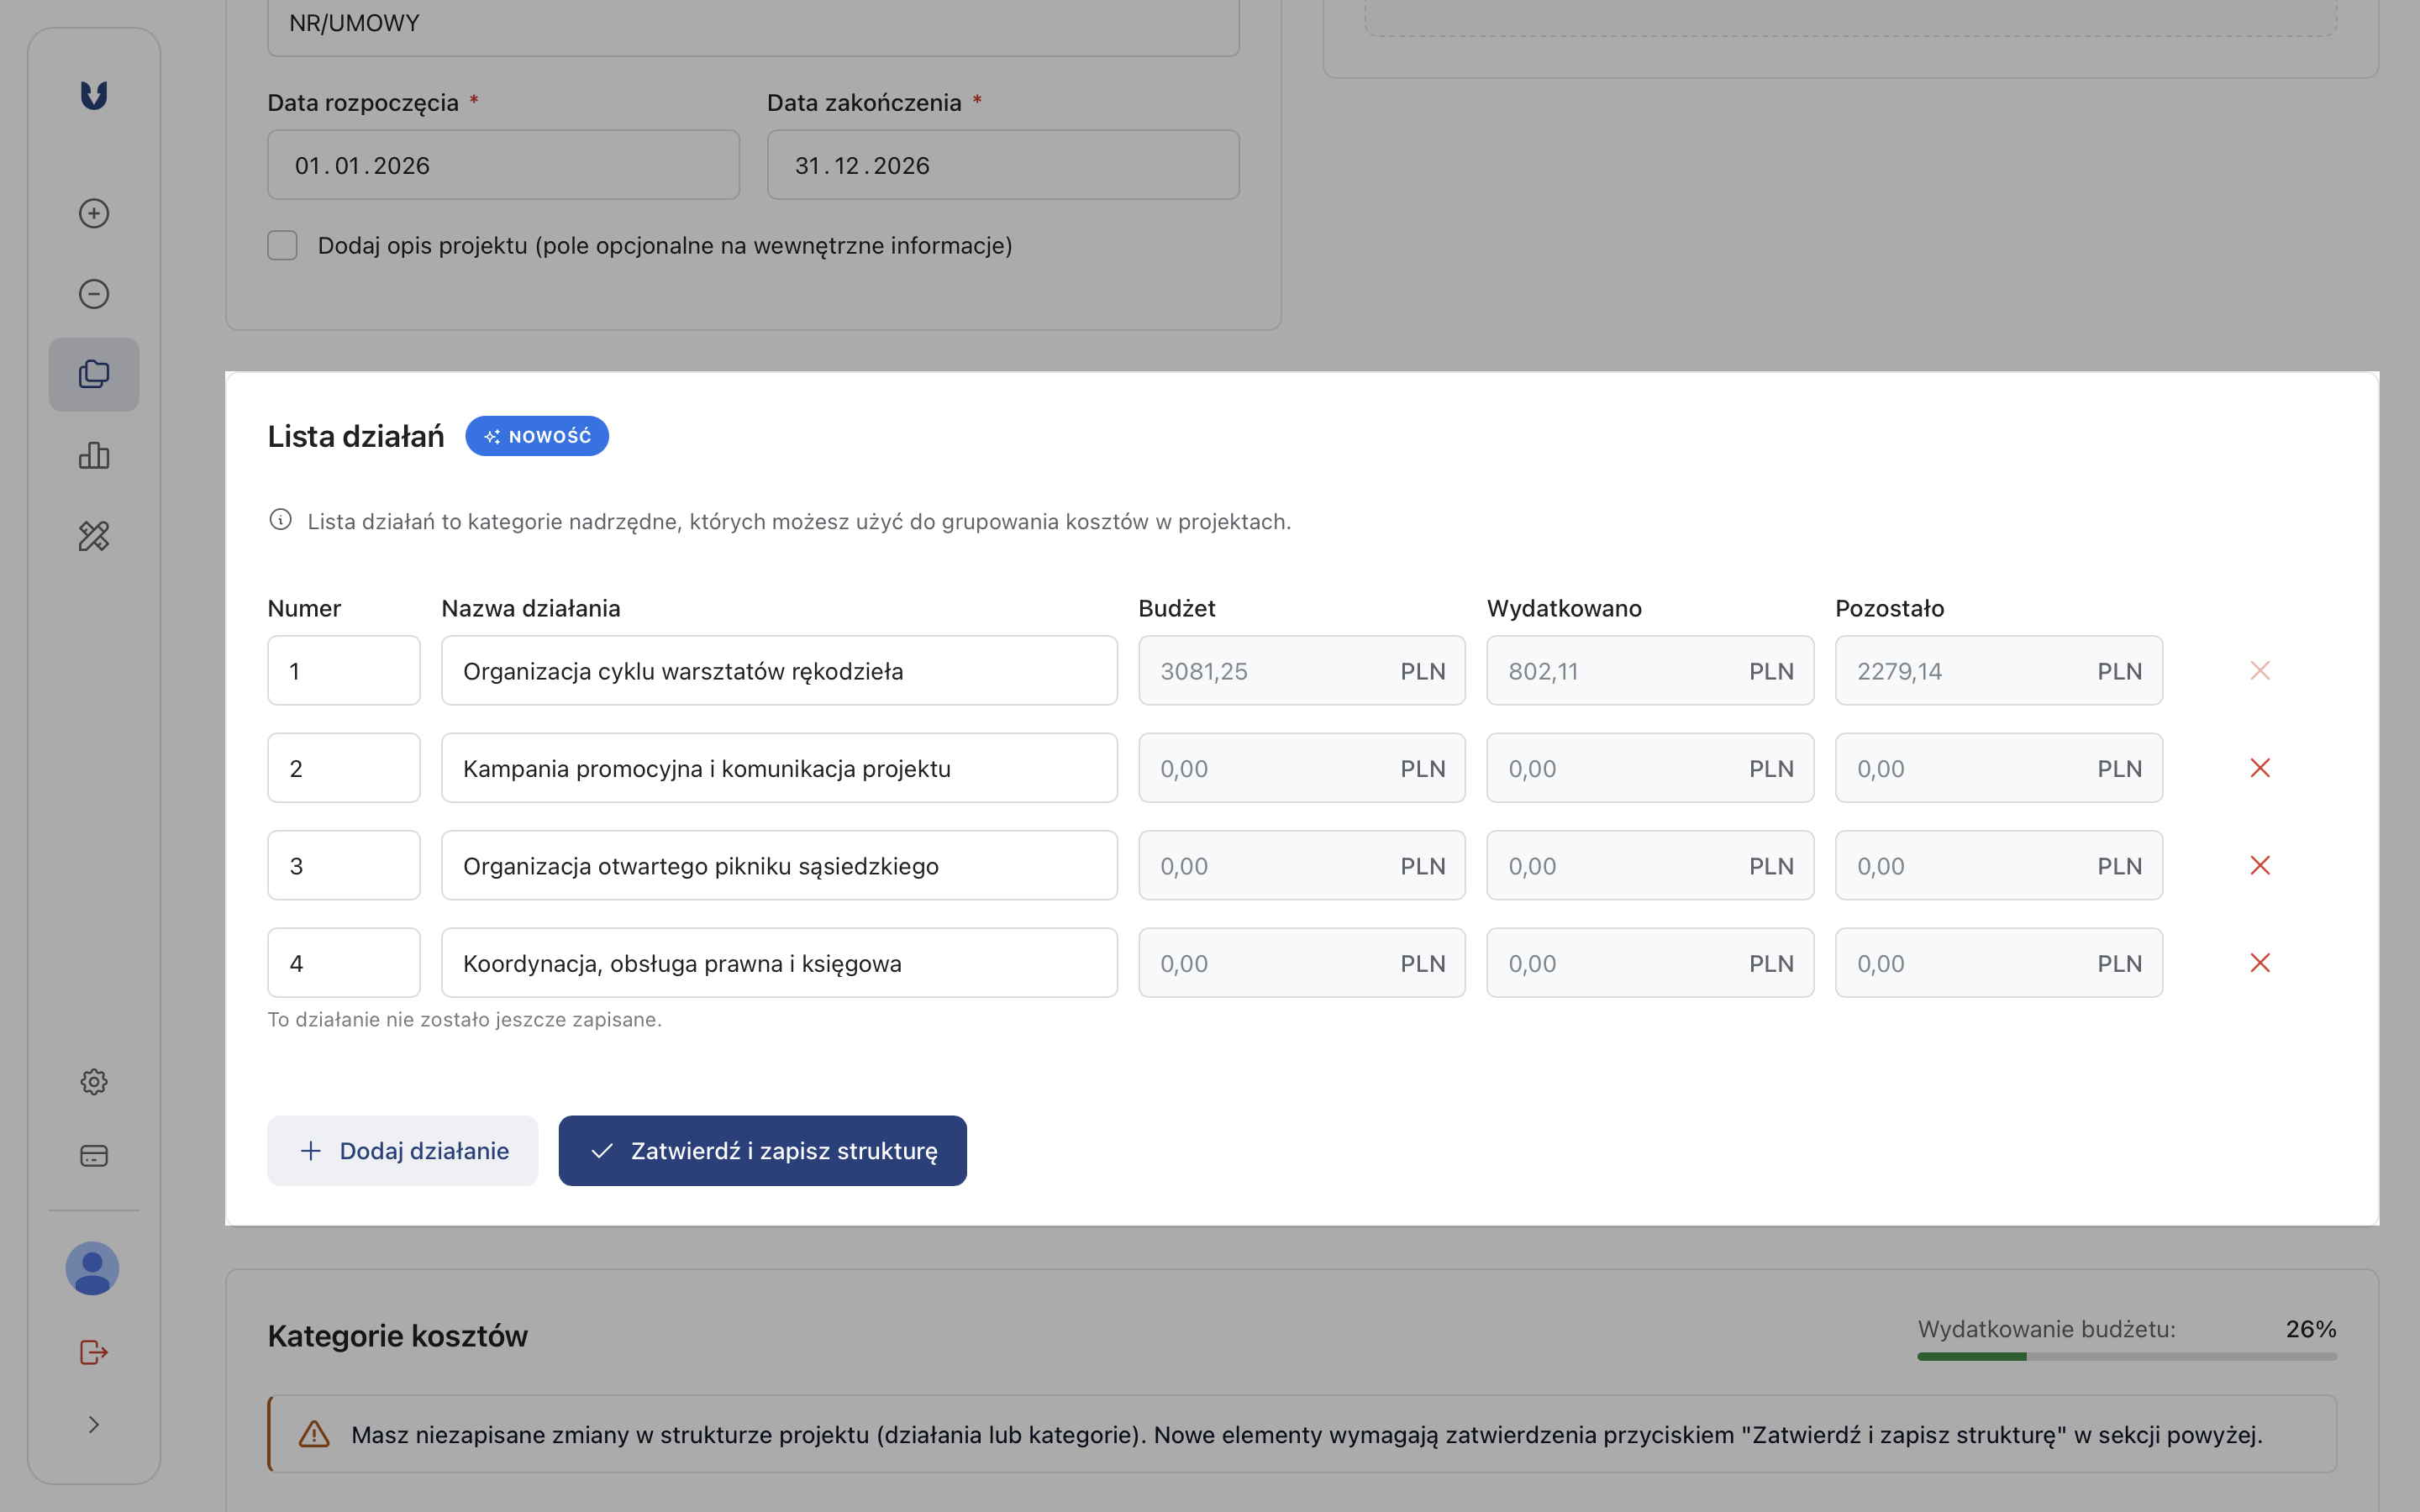Image resolution: width=2420 pixels, height=1512 pixels.
Task: Open the bar chart statistics icon
Action: pyautogui.click(x=94, y=456)
